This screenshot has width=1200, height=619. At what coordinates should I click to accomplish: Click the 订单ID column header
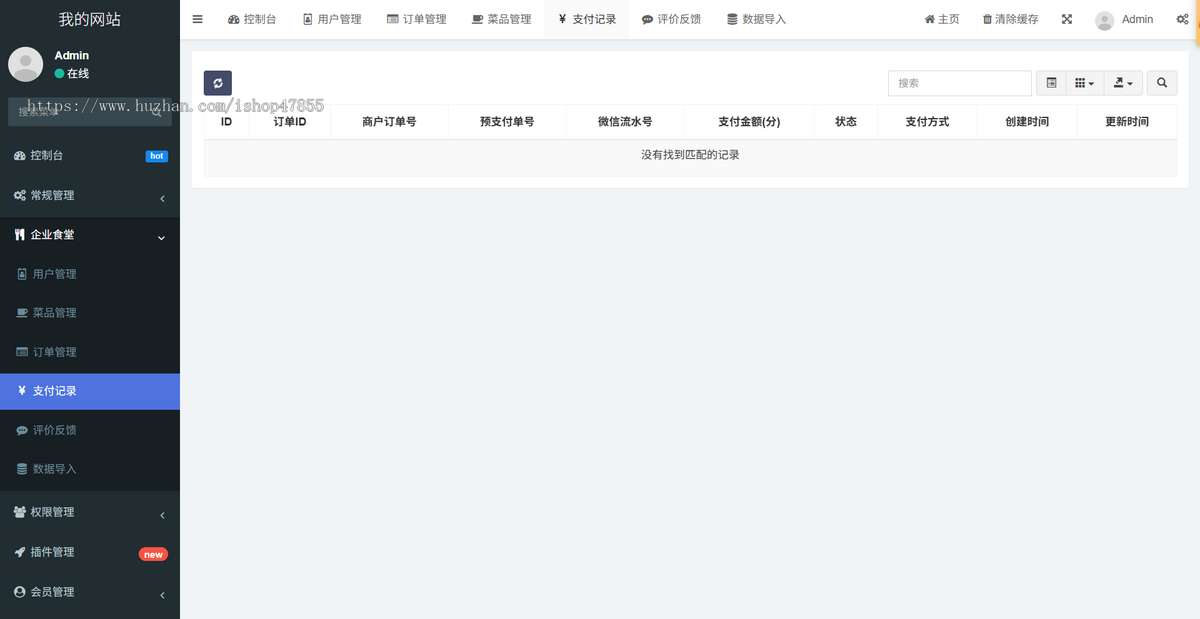pos(290,122)
